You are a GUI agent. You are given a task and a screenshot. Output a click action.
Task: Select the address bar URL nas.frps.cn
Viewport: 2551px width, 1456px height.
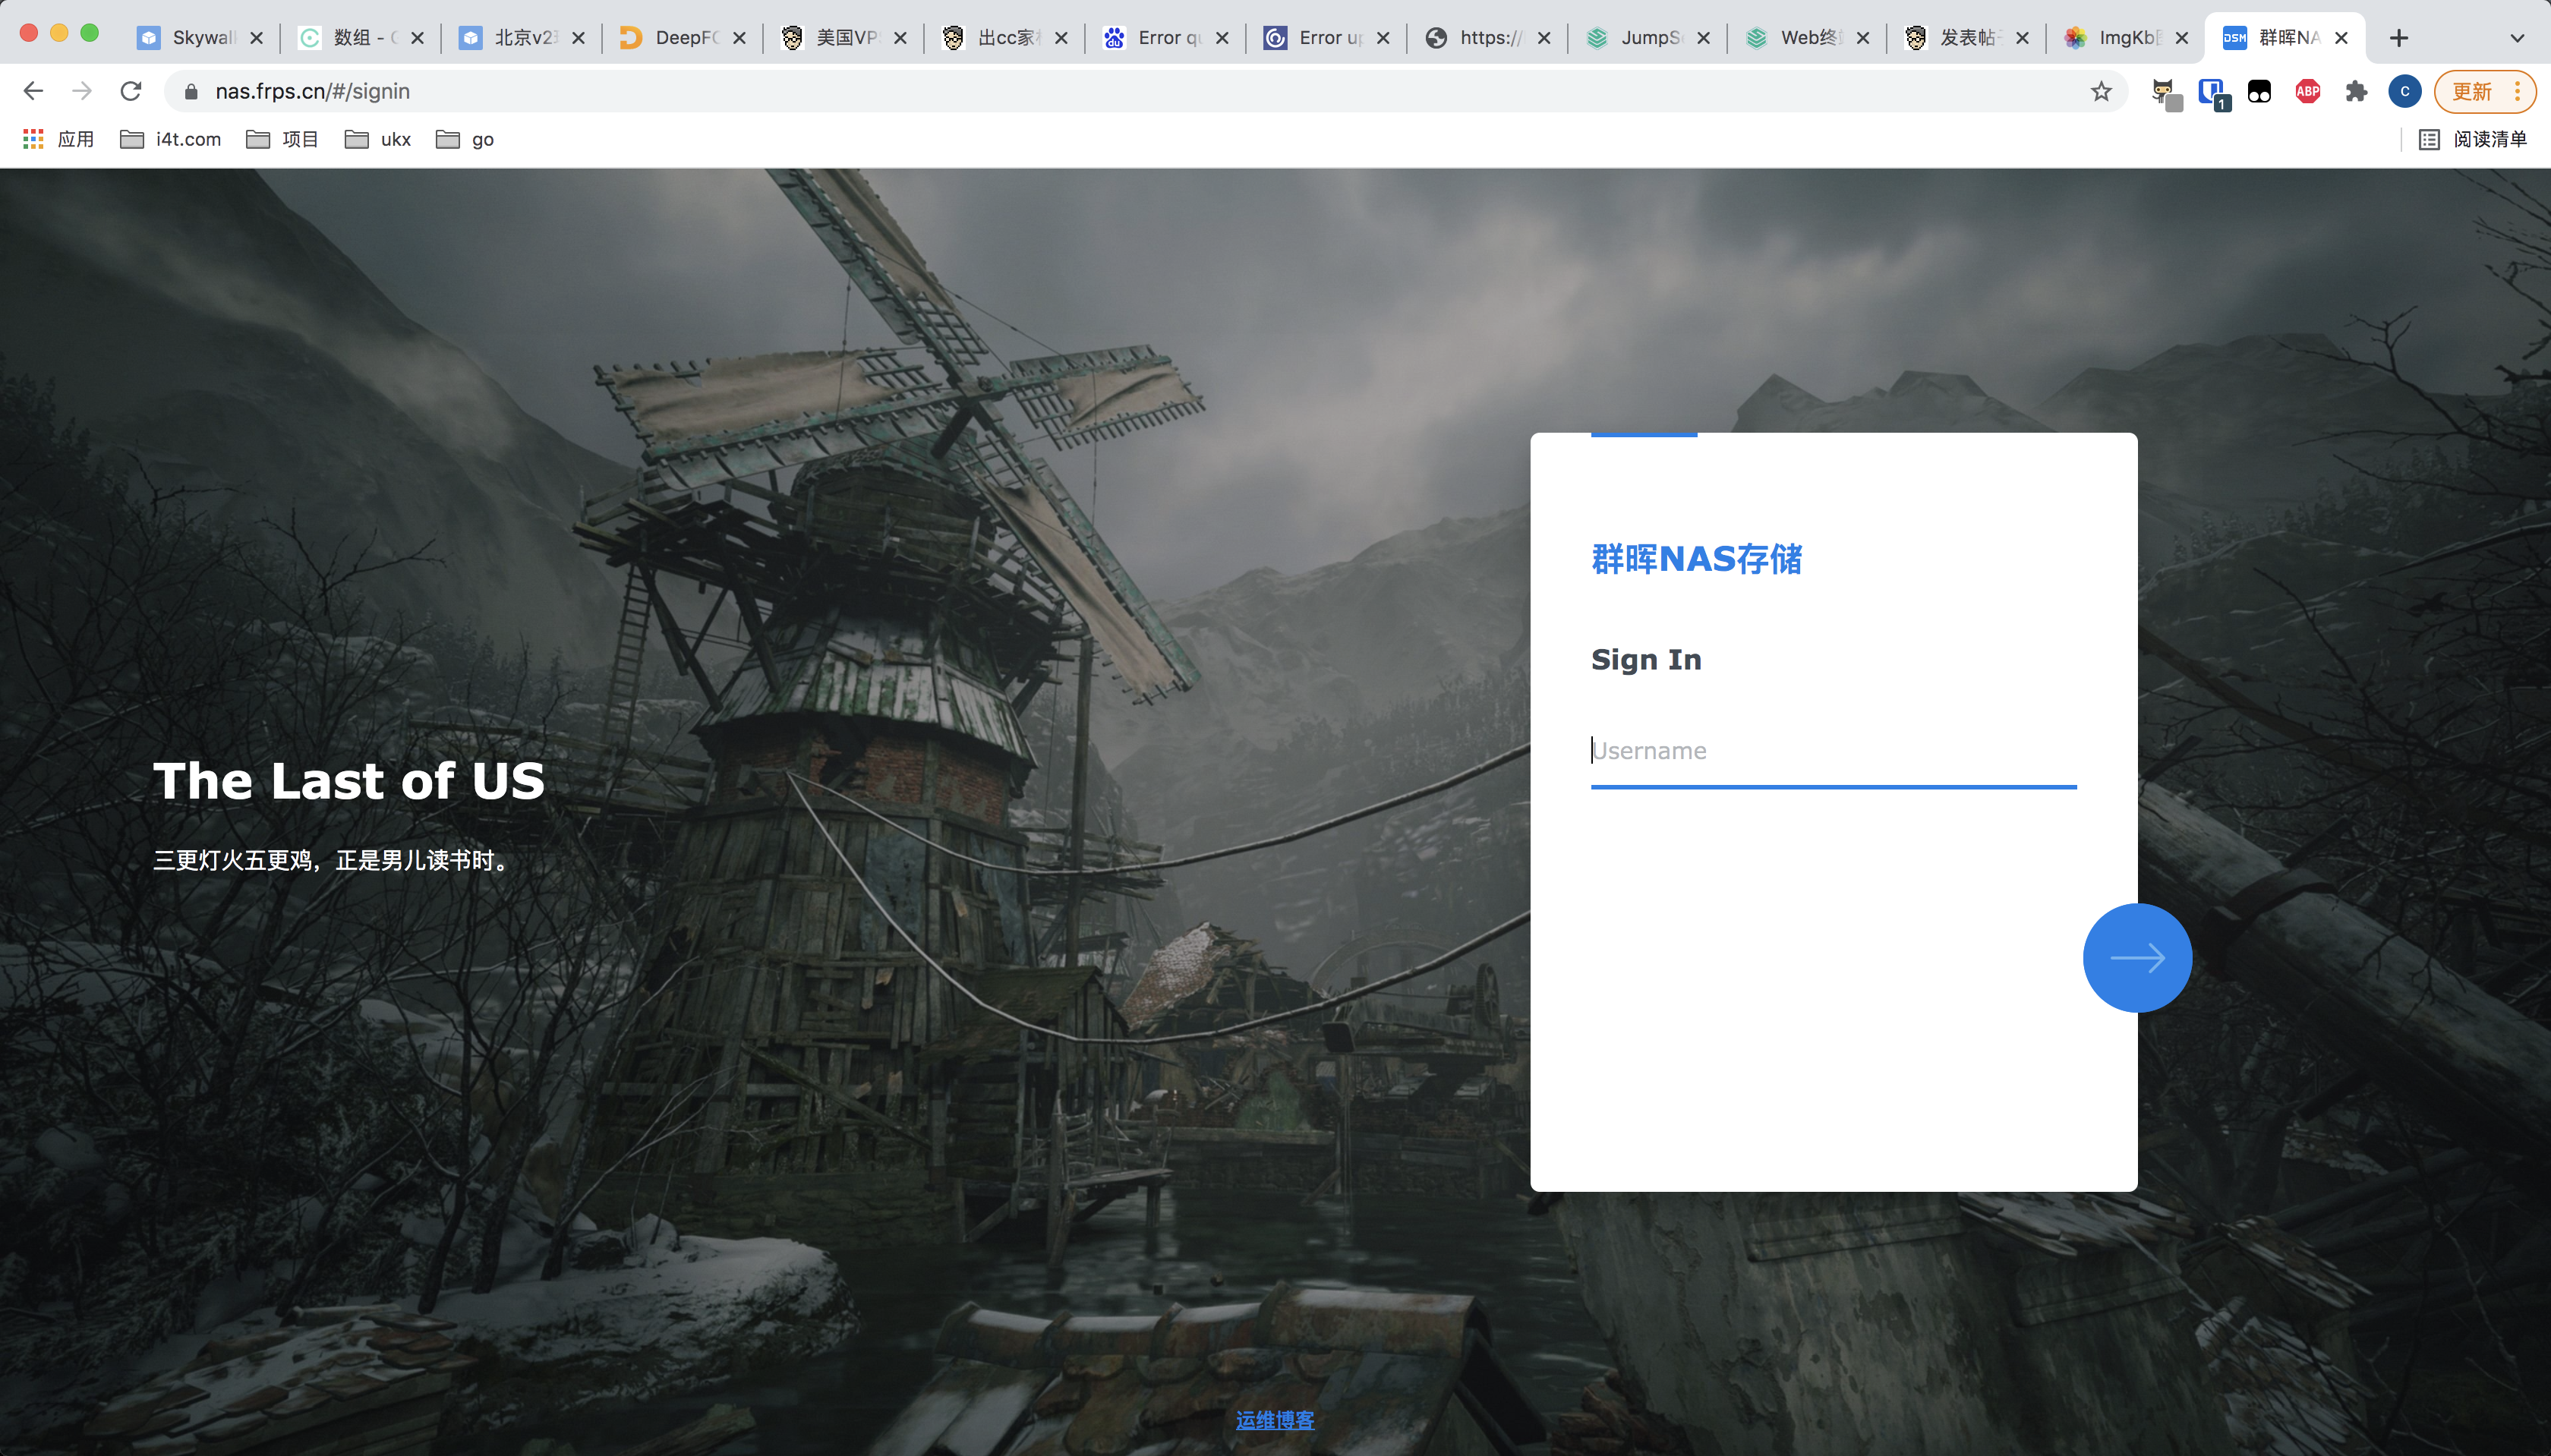[312, 92]
